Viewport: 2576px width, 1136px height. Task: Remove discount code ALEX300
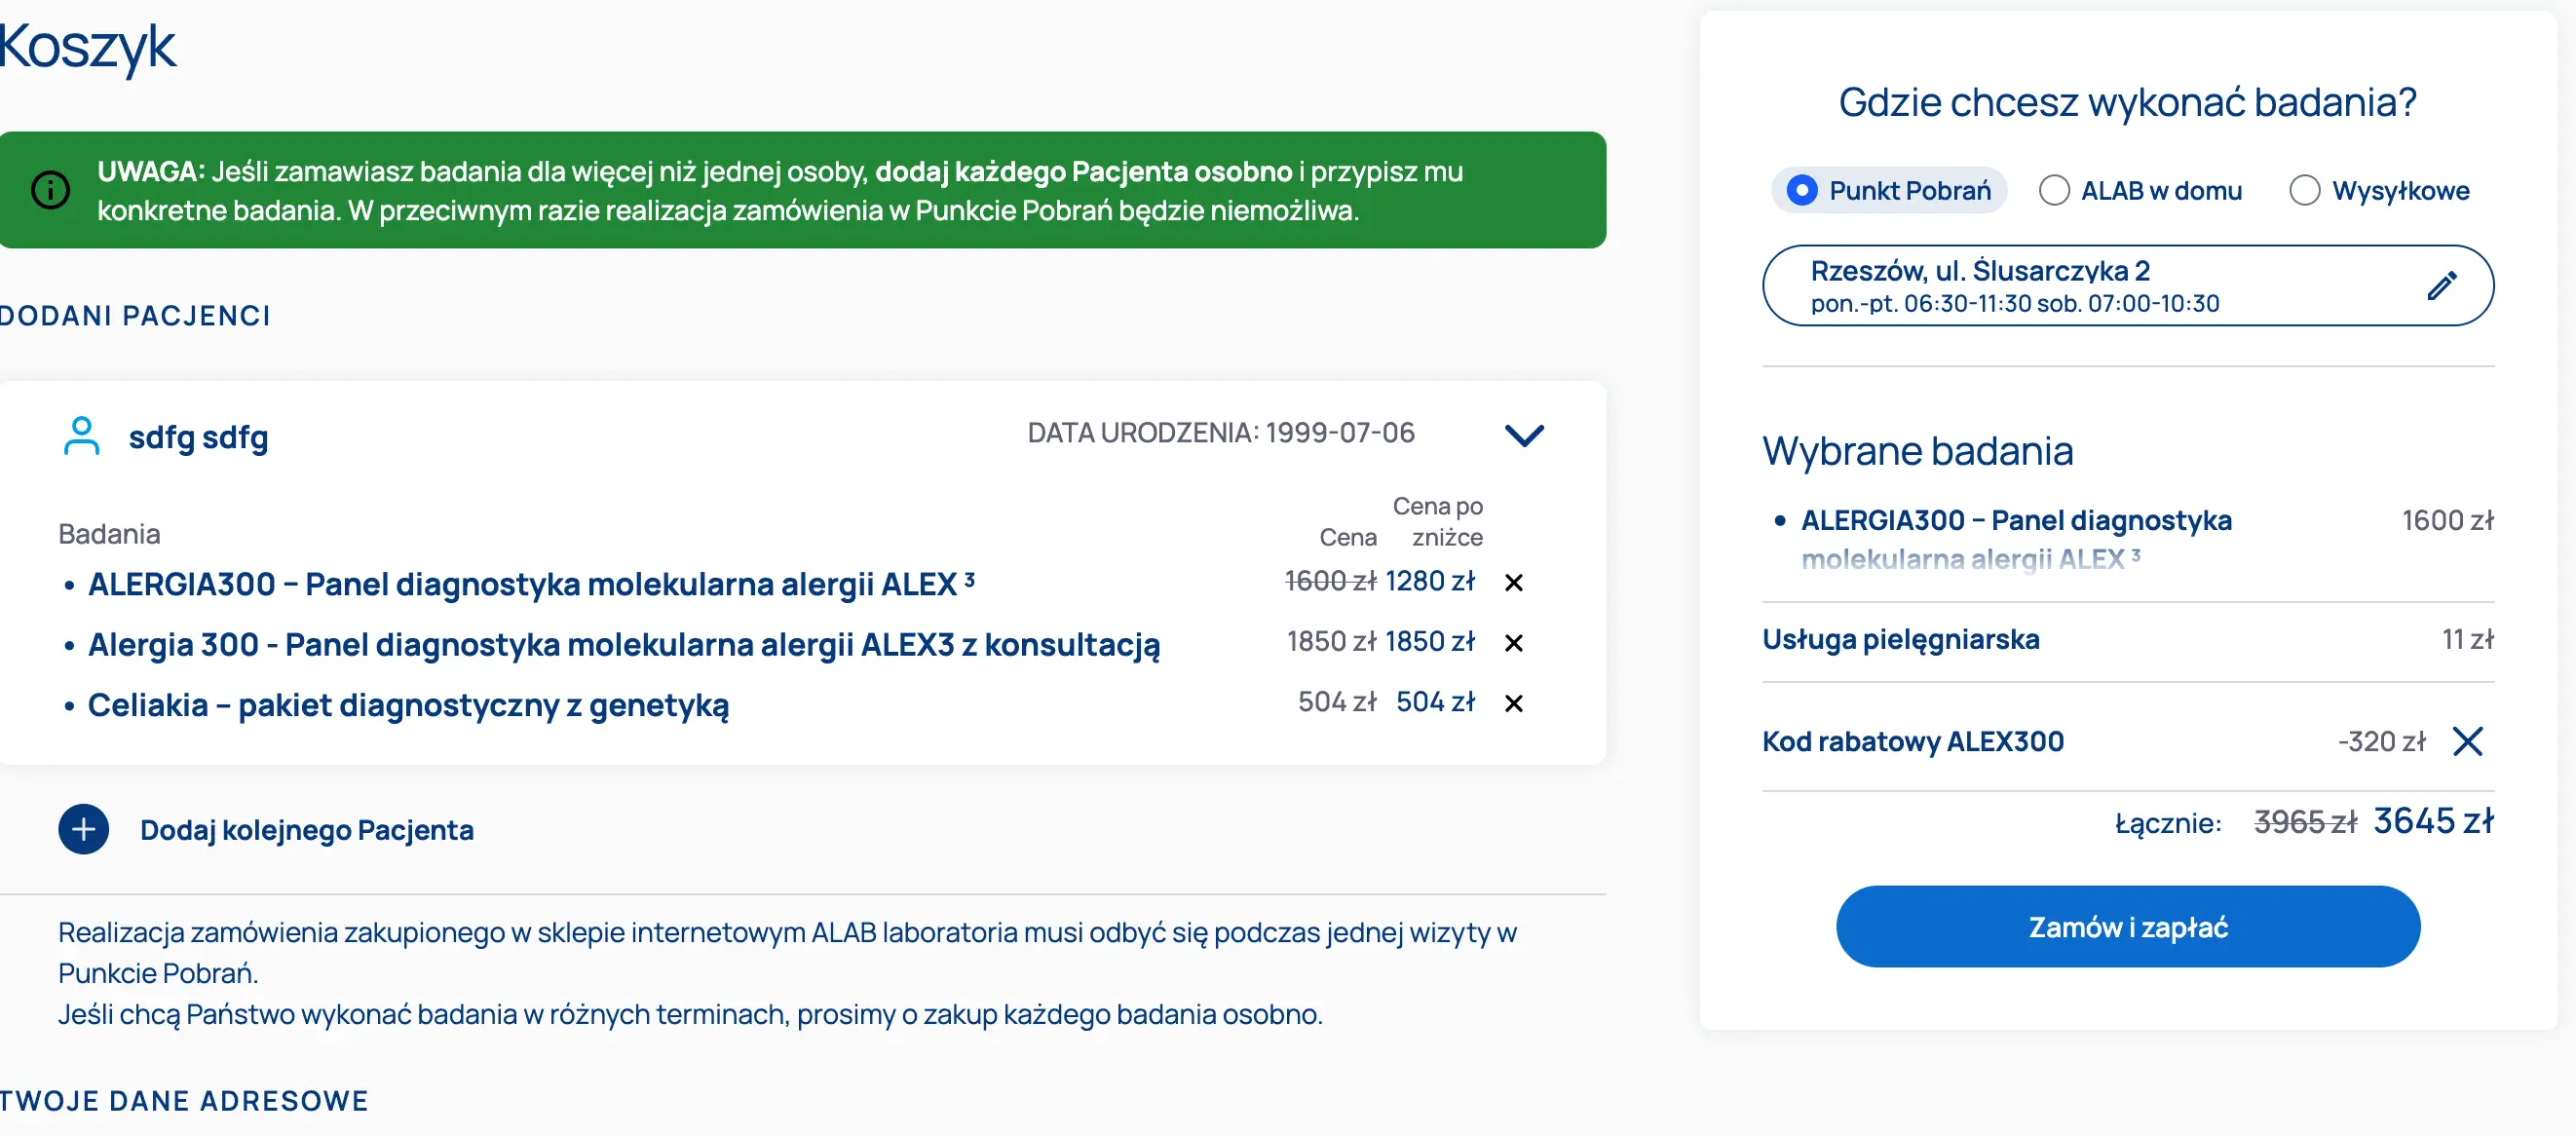click(2467, 742)
